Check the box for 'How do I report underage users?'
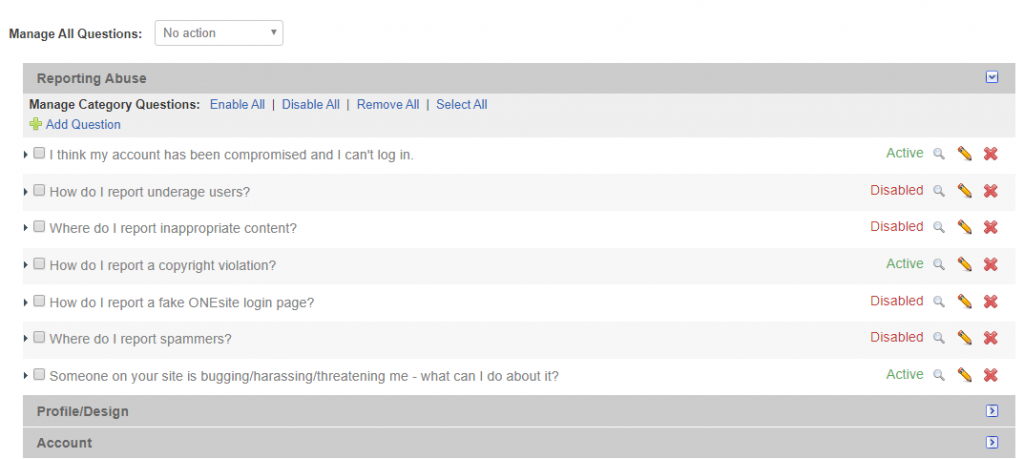 pyautogui.click(x=39, y=190)
